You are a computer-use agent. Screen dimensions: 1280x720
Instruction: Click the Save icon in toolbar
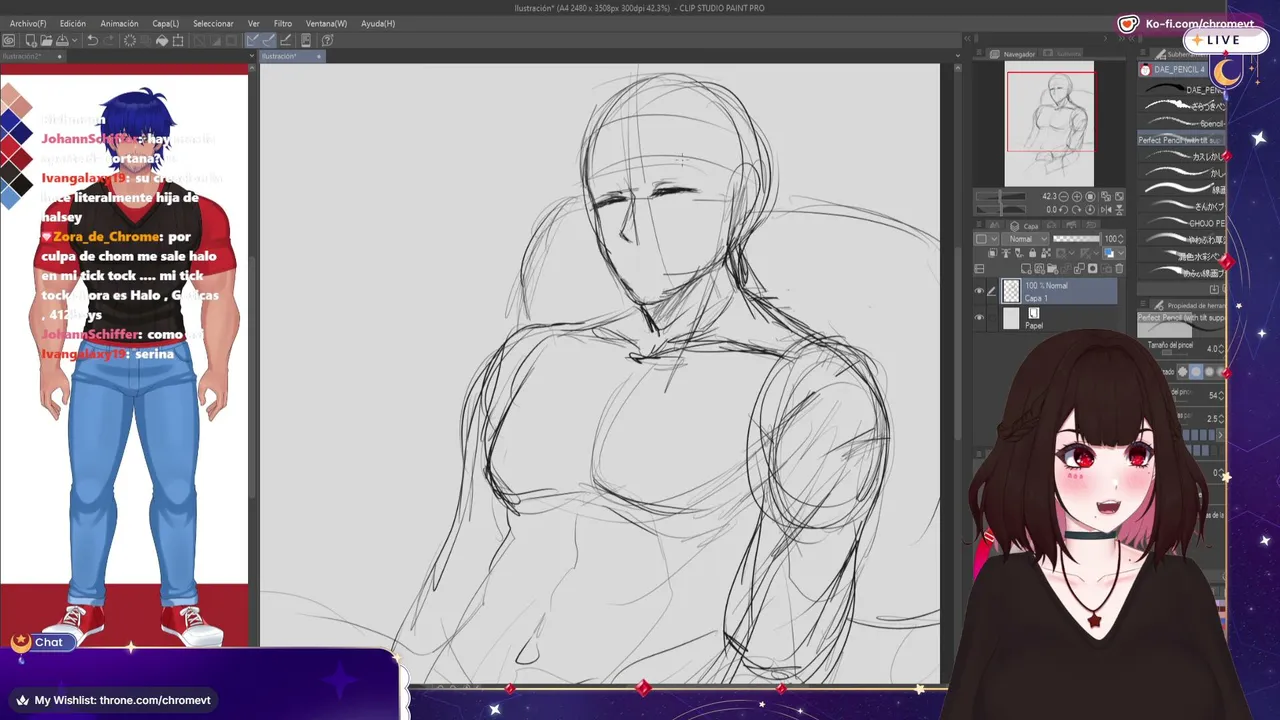click(x=62, y=40)
